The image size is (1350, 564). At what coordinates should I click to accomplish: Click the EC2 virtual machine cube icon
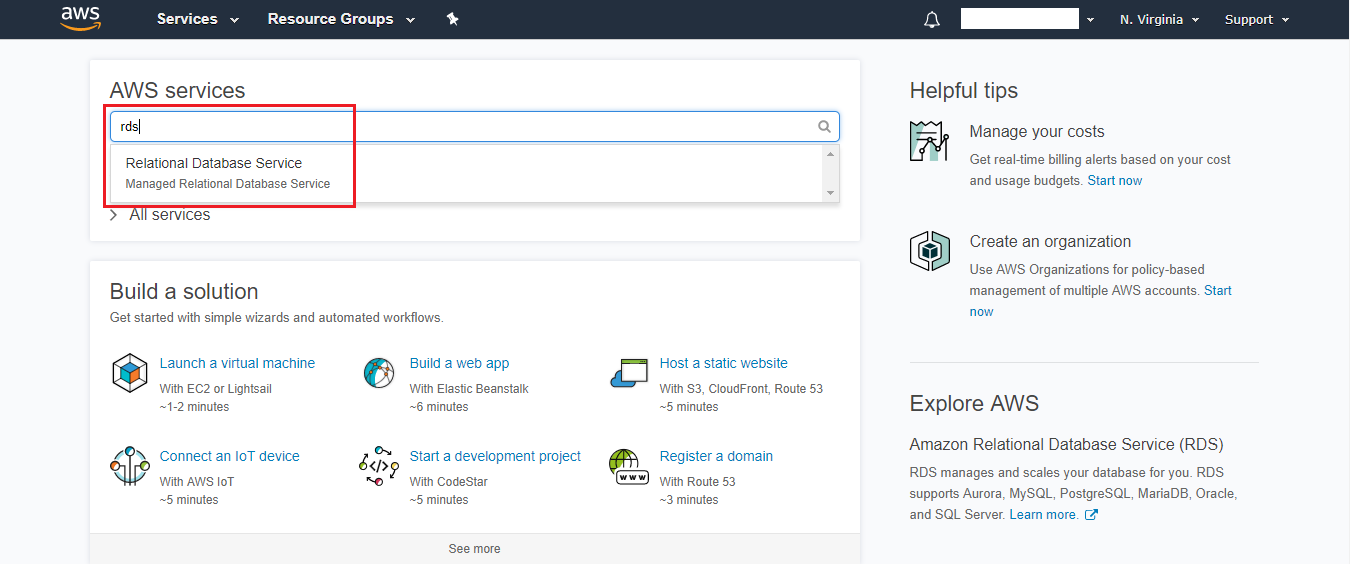point(130,373)
